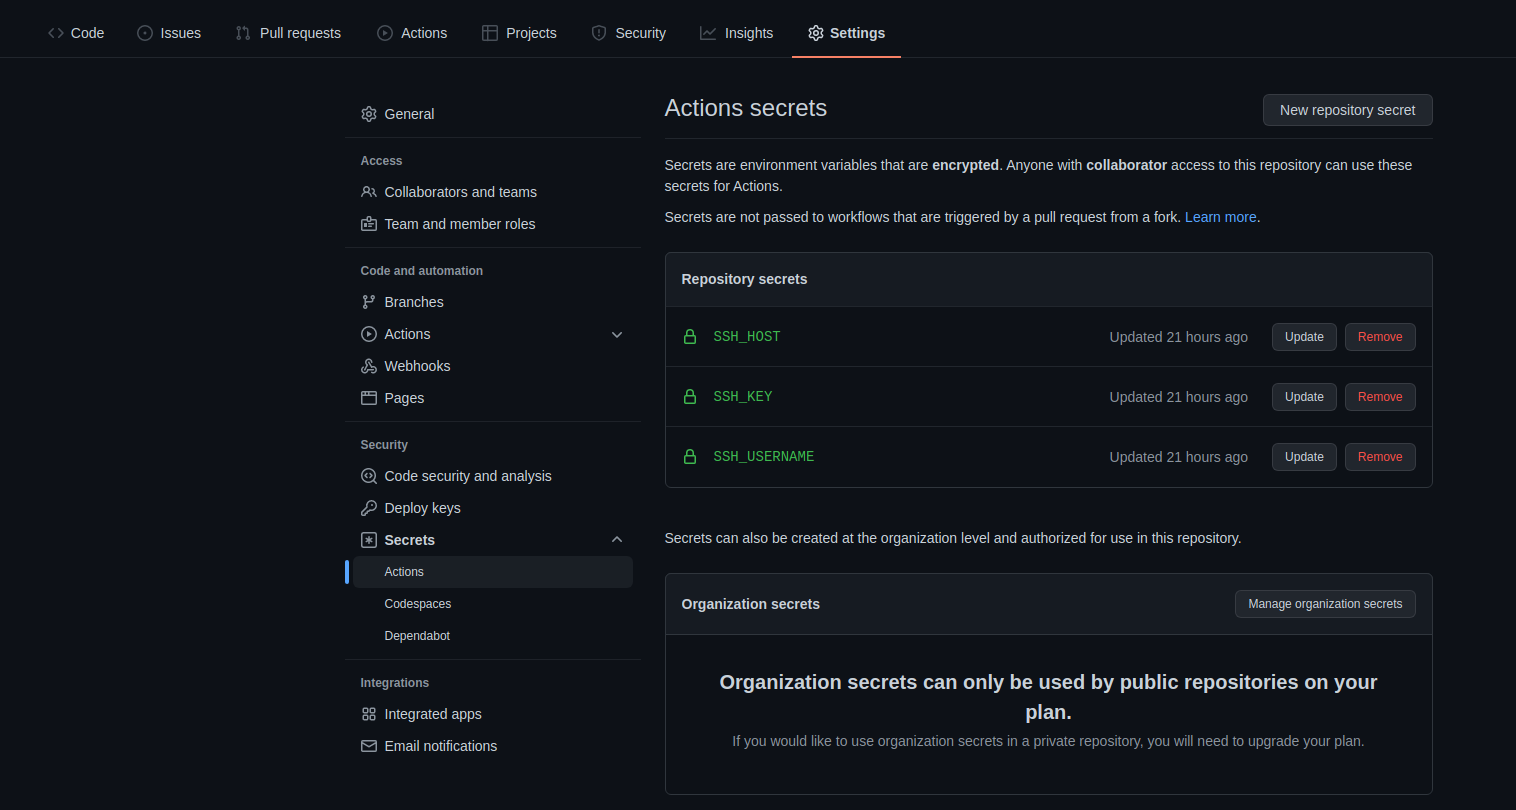Viewport: 1516px width, 810px height.
Task: Go to the Issues tab
Action: point(169,33)
